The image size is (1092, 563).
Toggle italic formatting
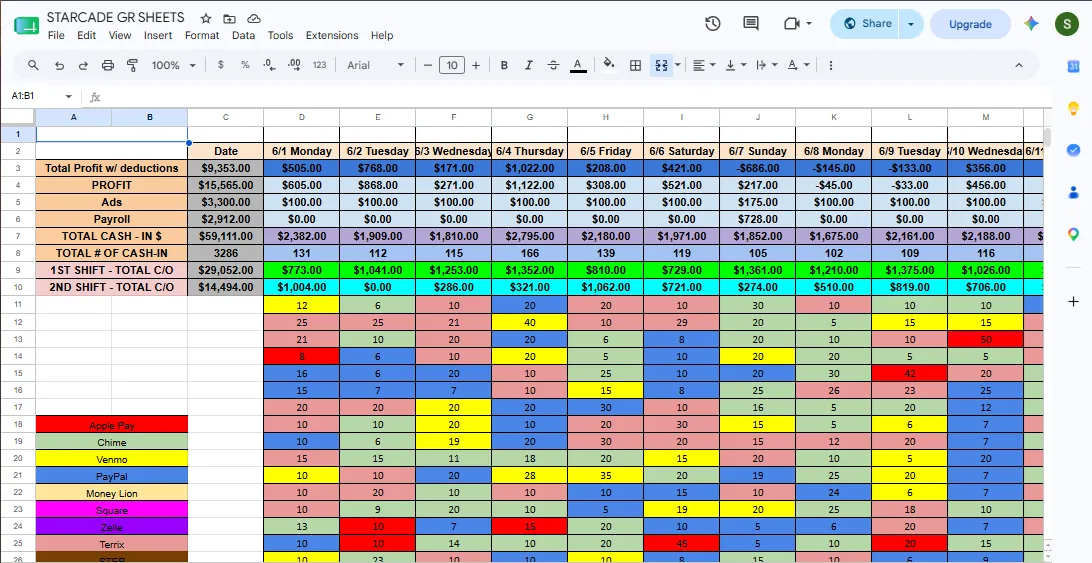tap(529, 65)
